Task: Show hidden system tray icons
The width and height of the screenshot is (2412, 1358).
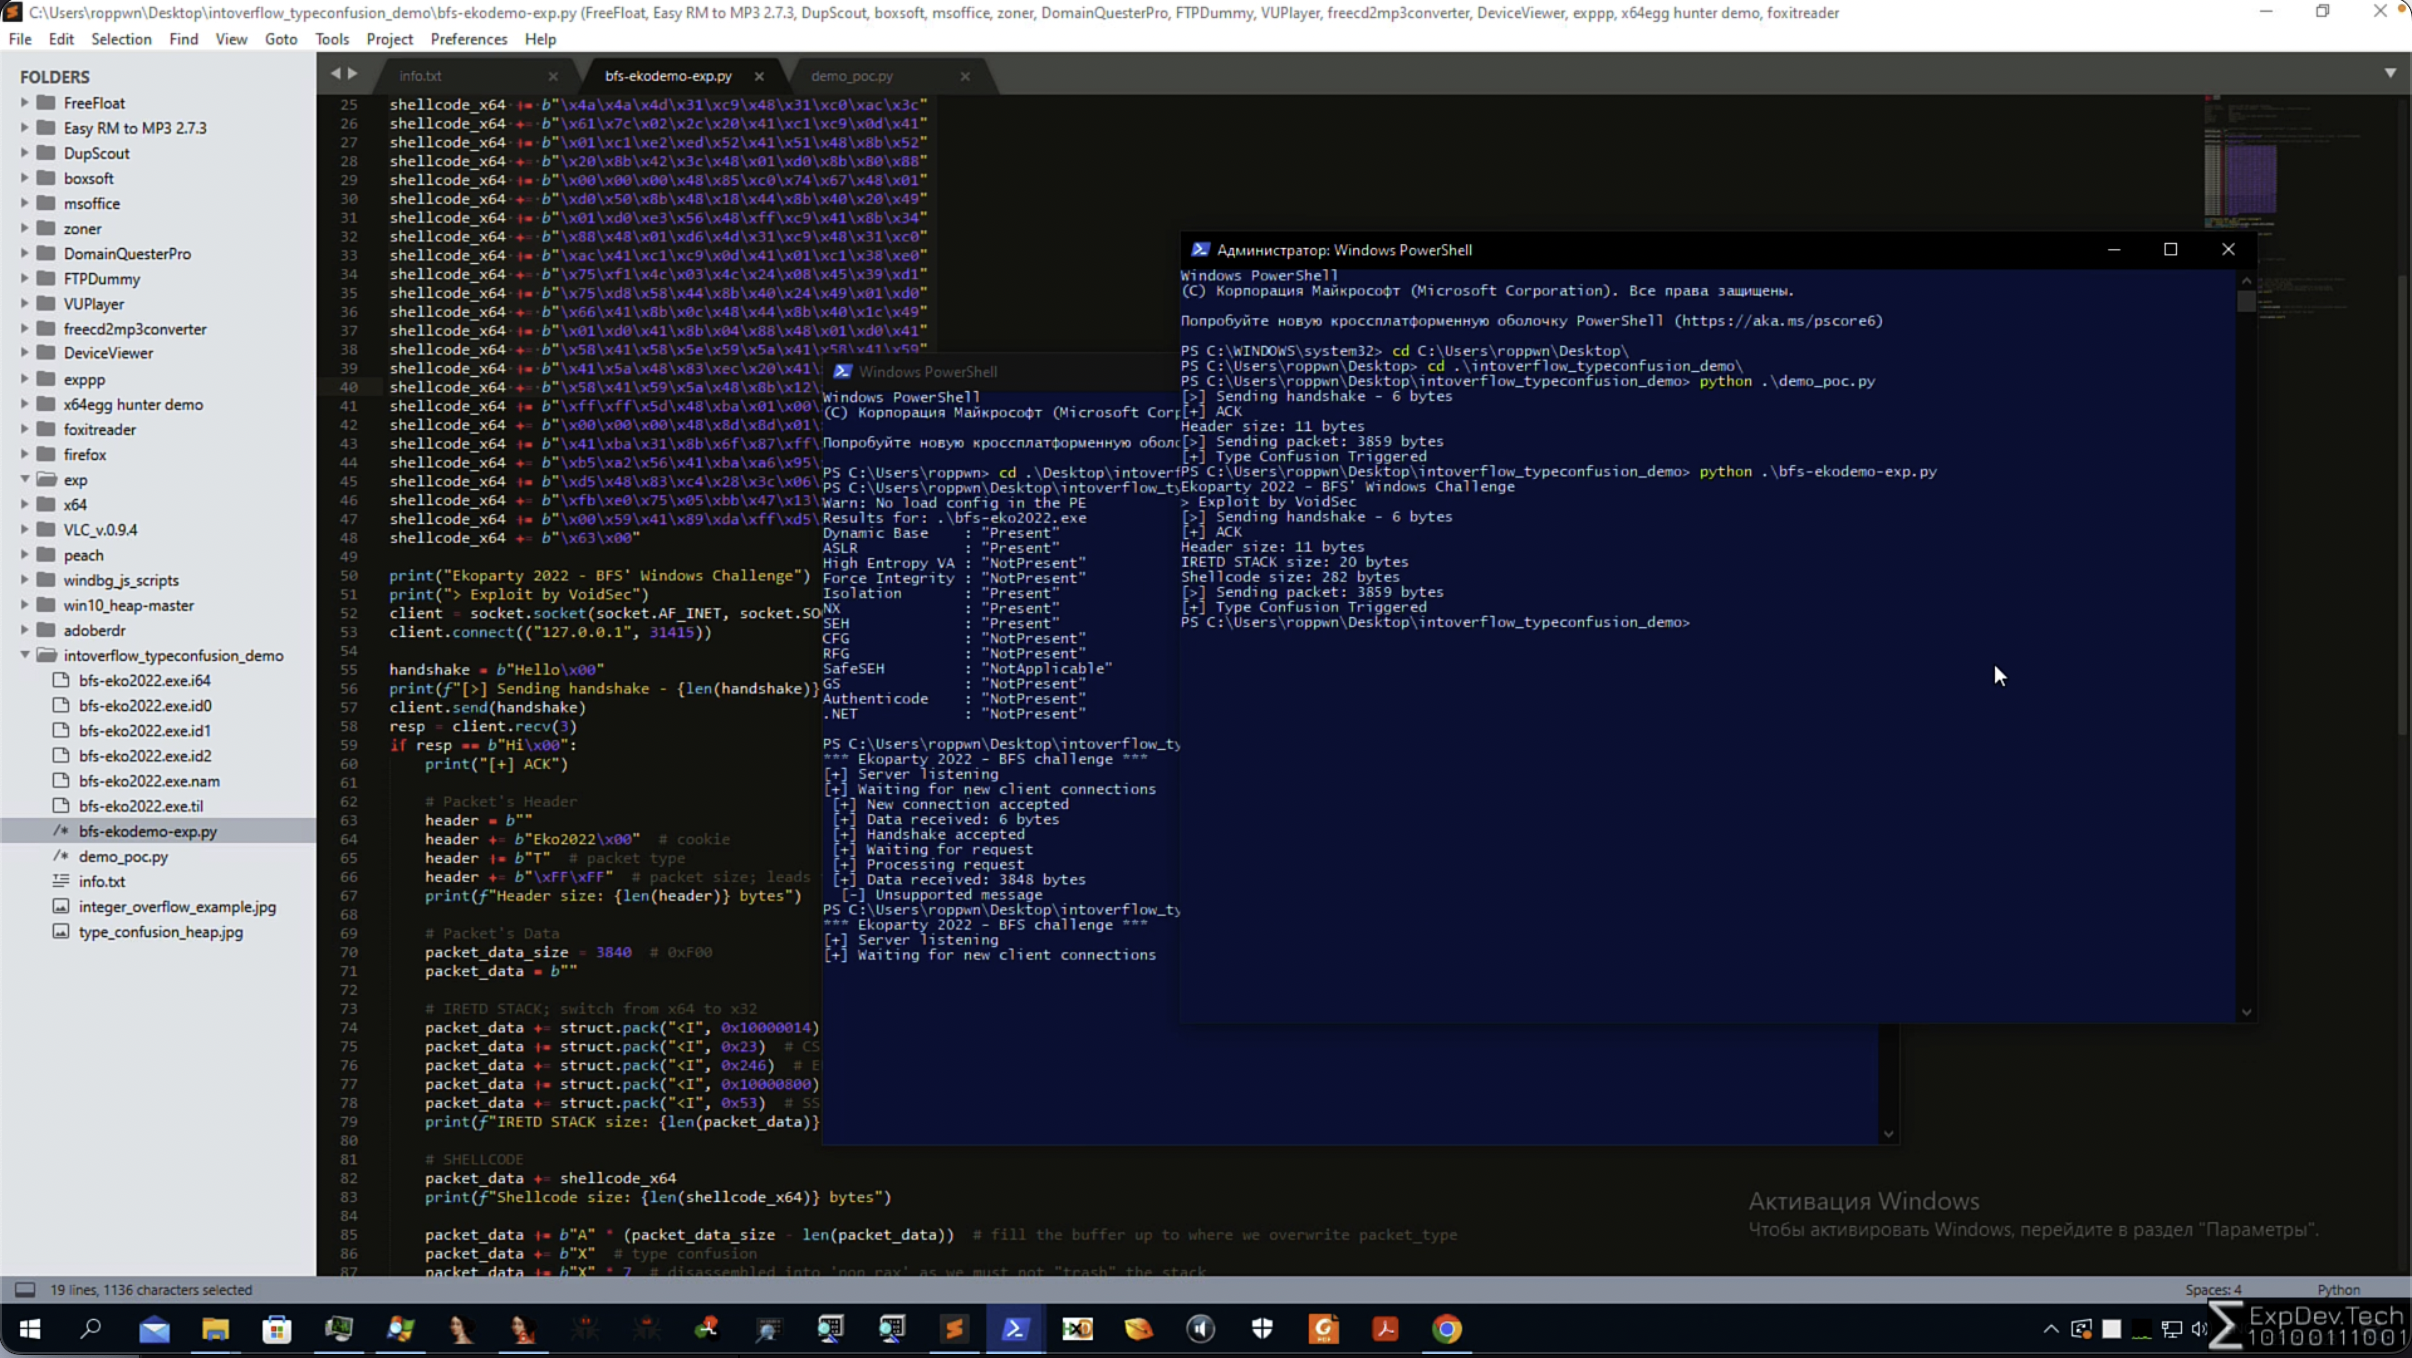Action: [2051, 1329]
